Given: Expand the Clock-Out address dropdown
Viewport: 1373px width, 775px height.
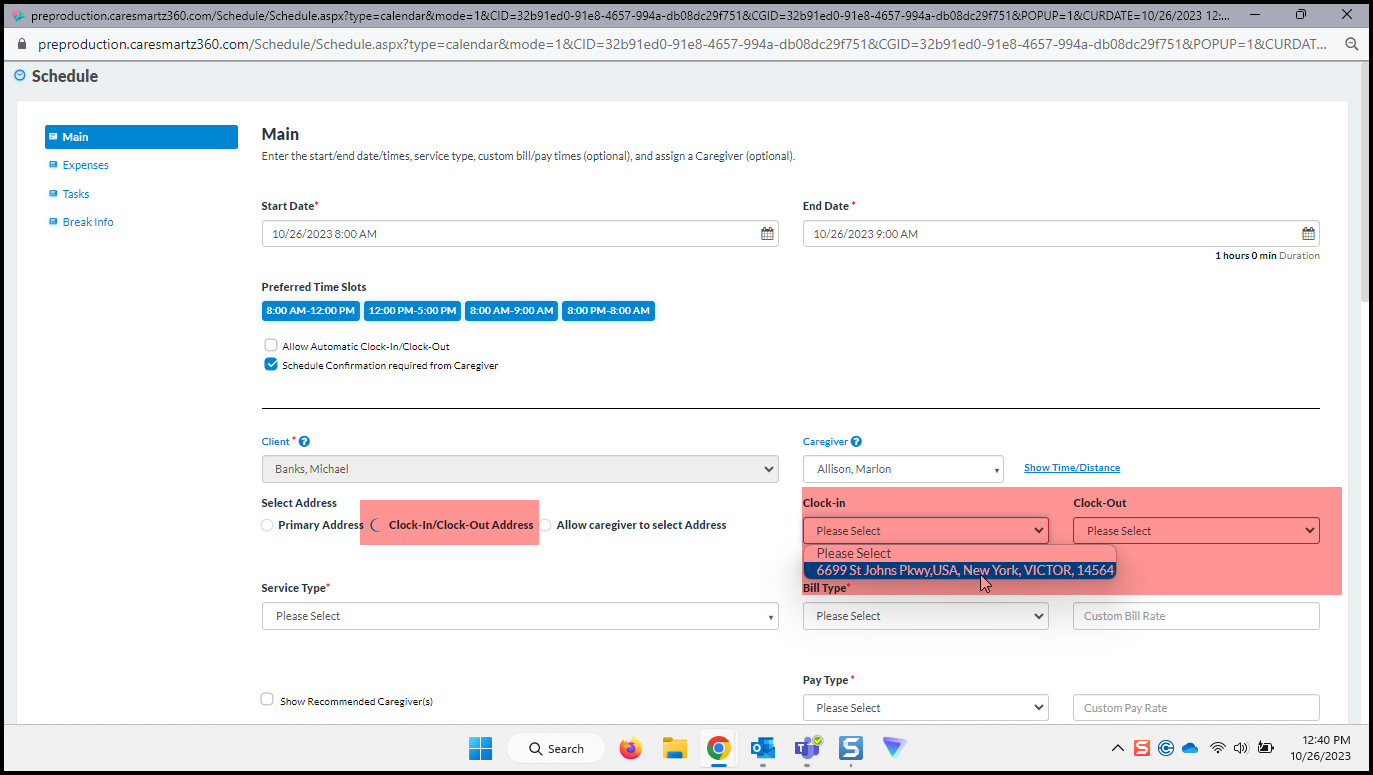Looking at the screenshot, I should click(1196, 531).
